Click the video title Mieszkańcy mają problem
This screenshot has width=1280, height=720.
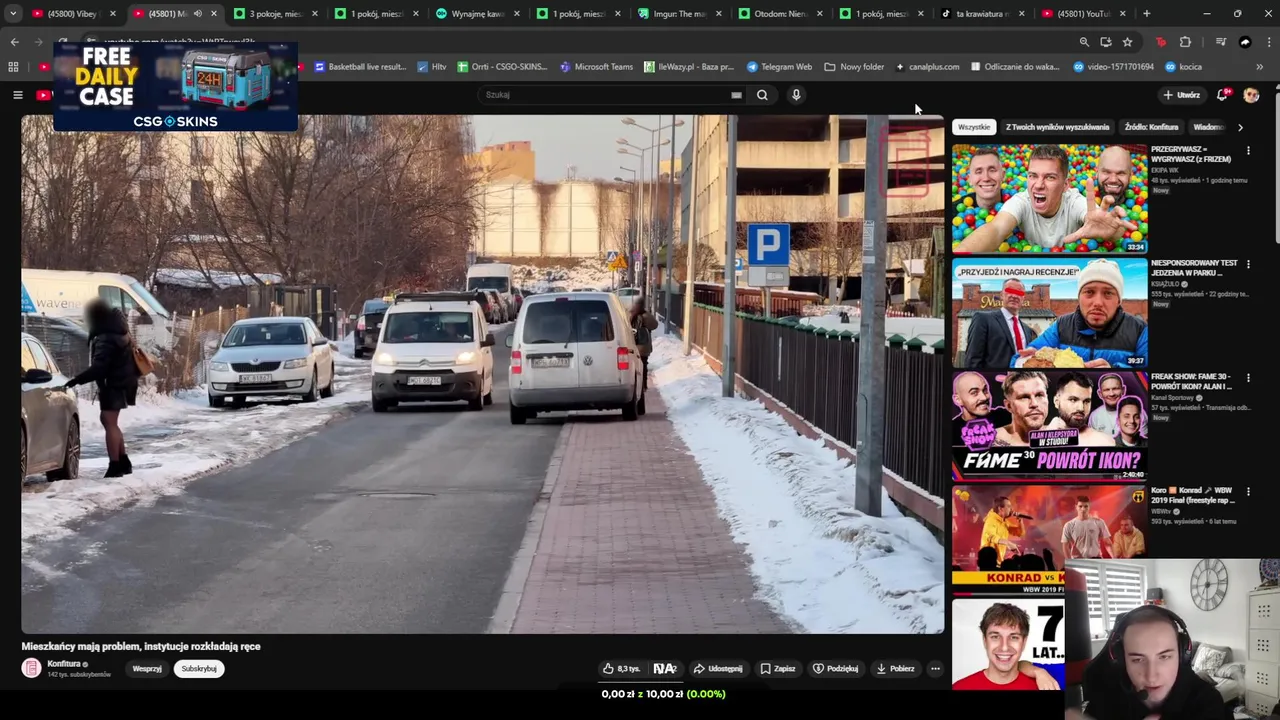[x=141, y=646]
